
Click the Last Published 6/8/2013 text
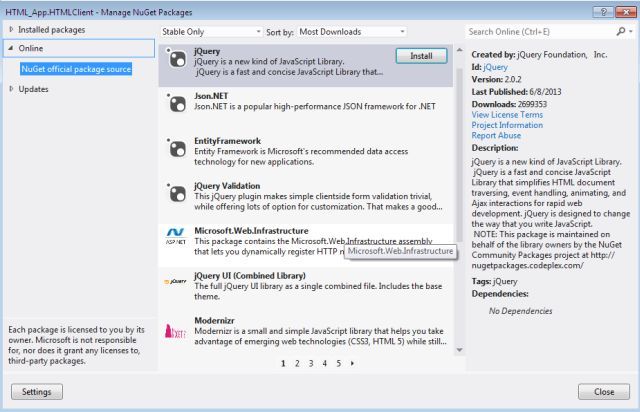tap(516, 91)
